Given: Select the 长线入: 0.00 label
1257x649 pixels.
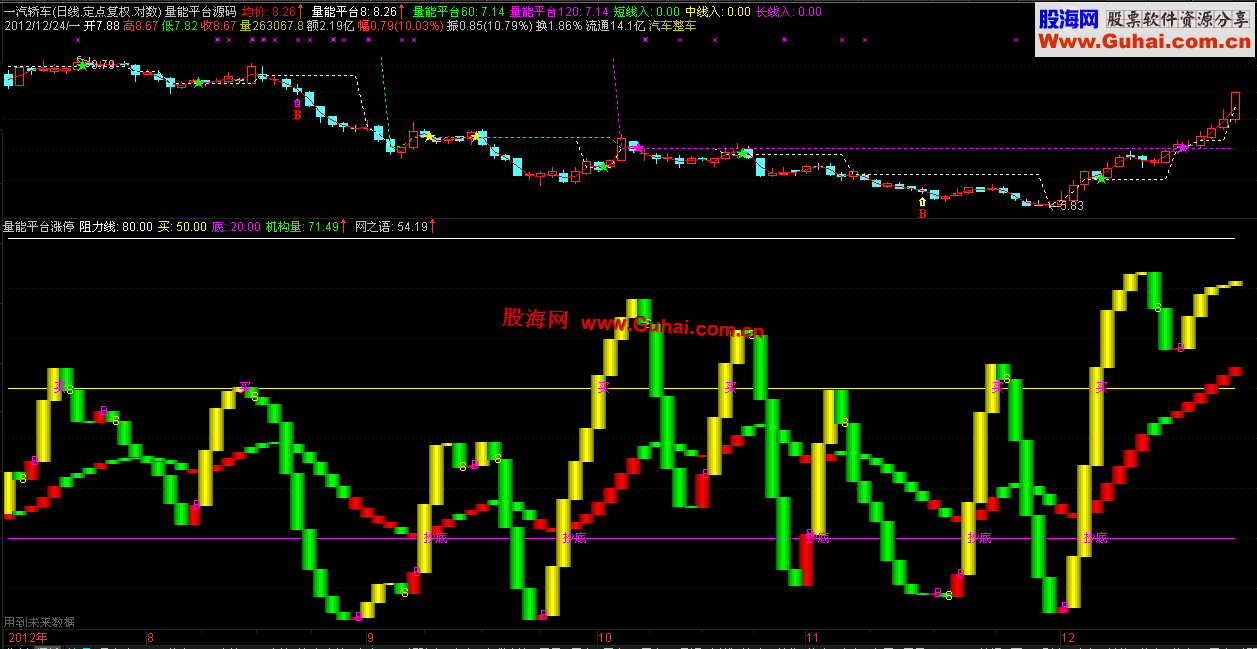Looking at the screenshot, I should click(789, 12).
